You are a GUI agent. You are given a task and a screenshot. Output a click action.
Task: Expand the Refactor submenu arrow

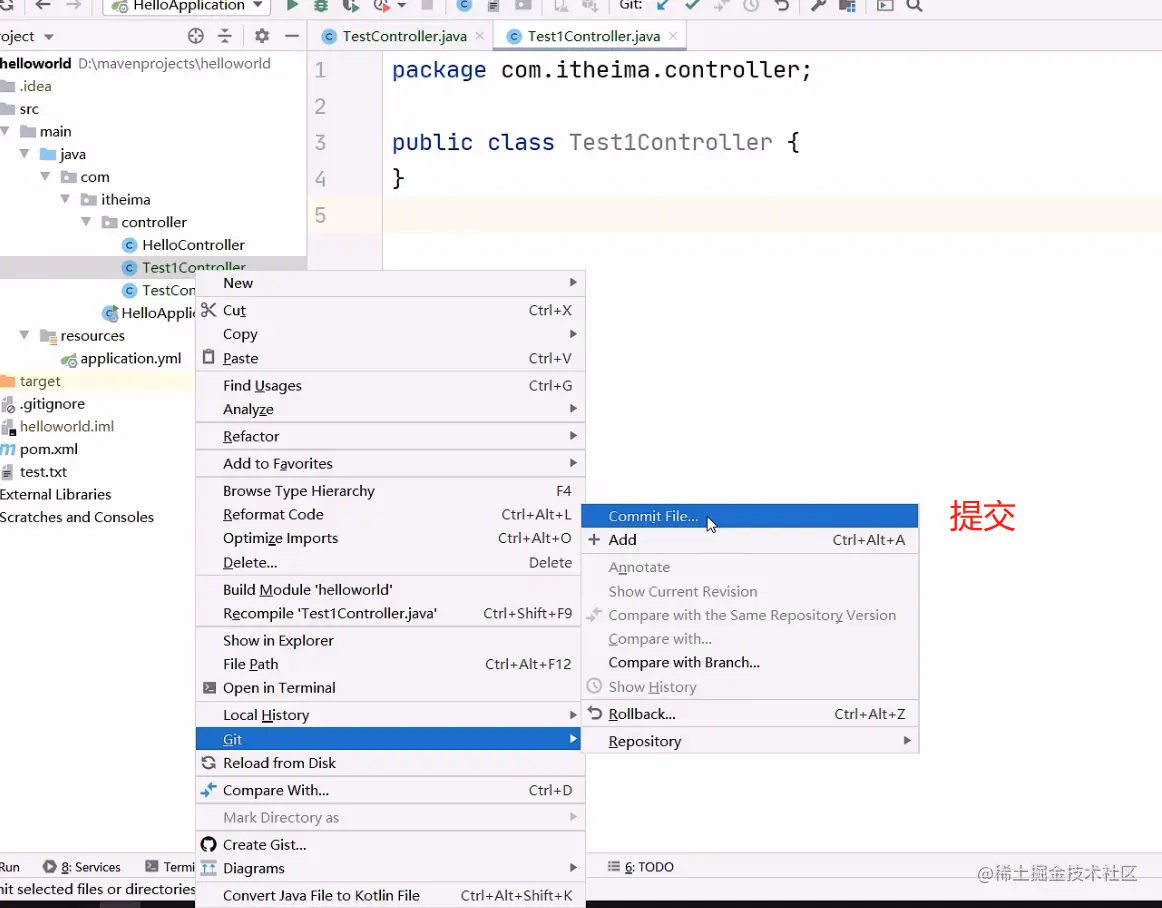point(573,436)
